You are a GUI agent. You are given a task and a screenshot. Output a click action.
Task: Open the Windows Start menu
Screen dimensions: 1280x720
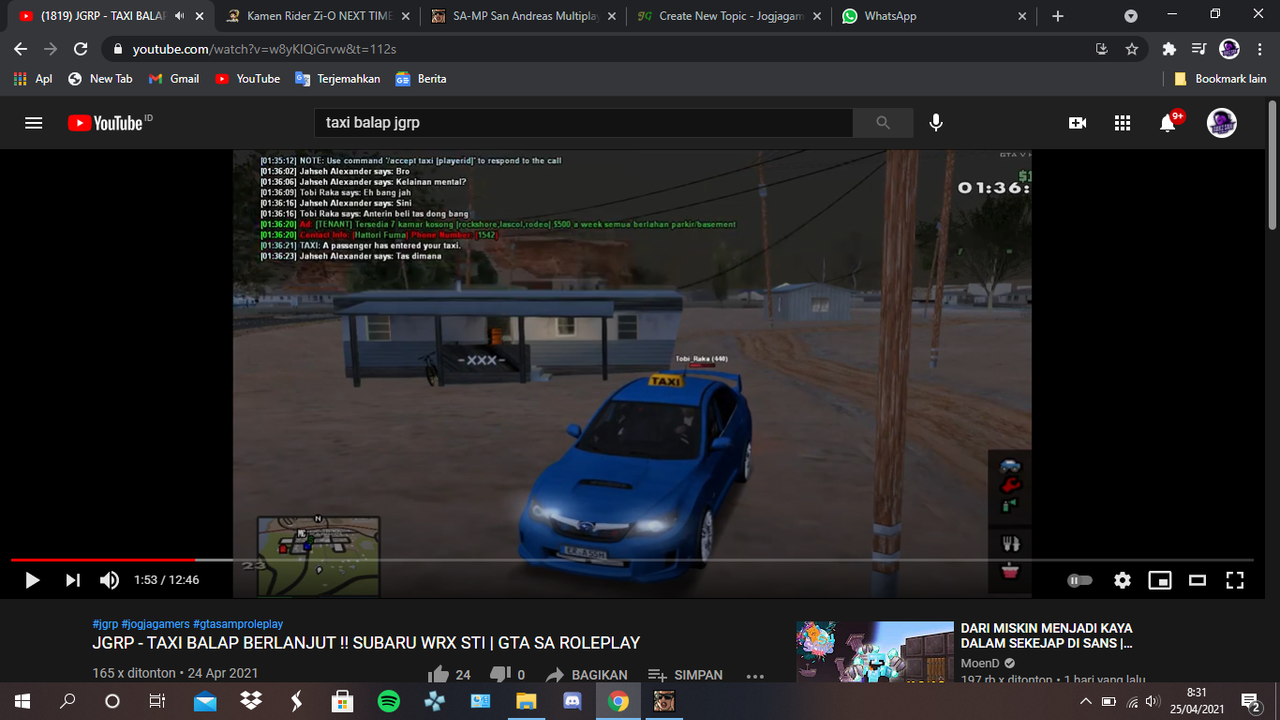coord(22,701)
